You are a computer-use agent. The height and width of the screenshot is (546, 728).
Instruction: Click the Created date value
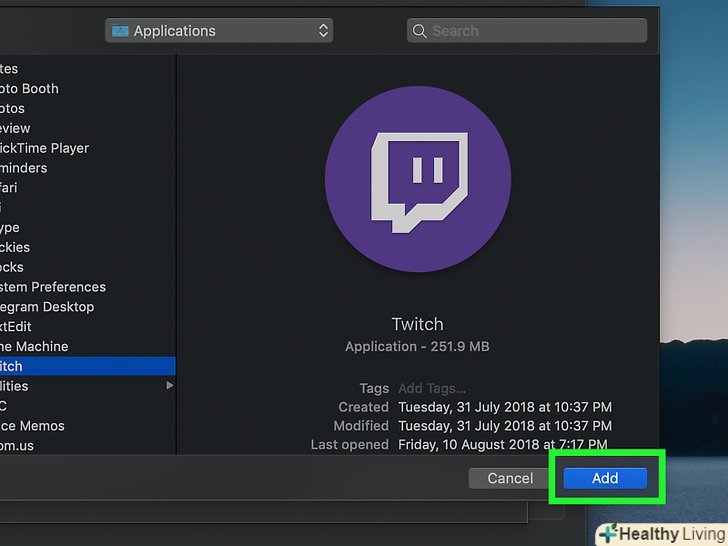coord(505,407)
